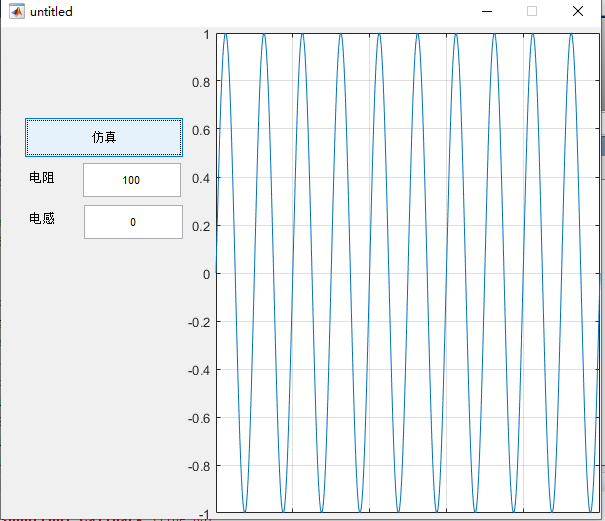Click the 0.6 y-axis tick label
Image resolution: width=605 pixels, height=521 pixels.
(x=201, y=130)
